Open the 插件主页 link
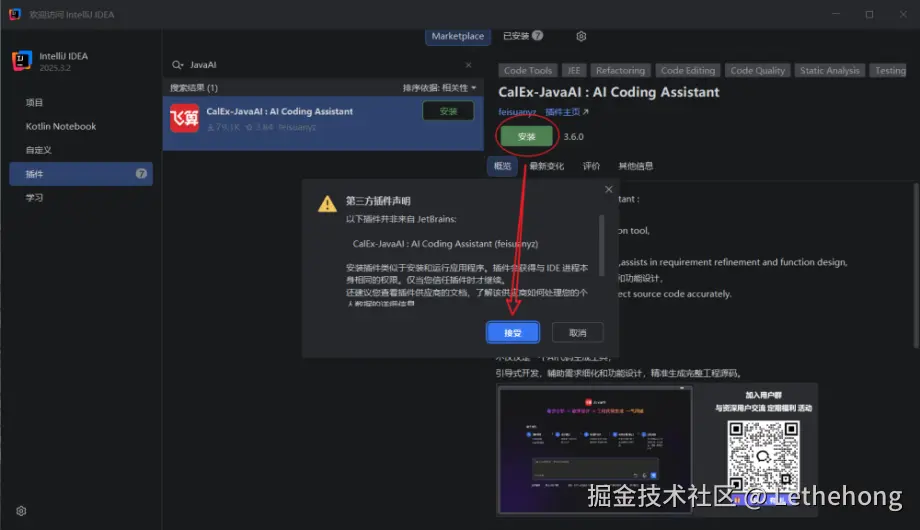Viewport: 920px width, 530px height. click(x=567, y=112)
